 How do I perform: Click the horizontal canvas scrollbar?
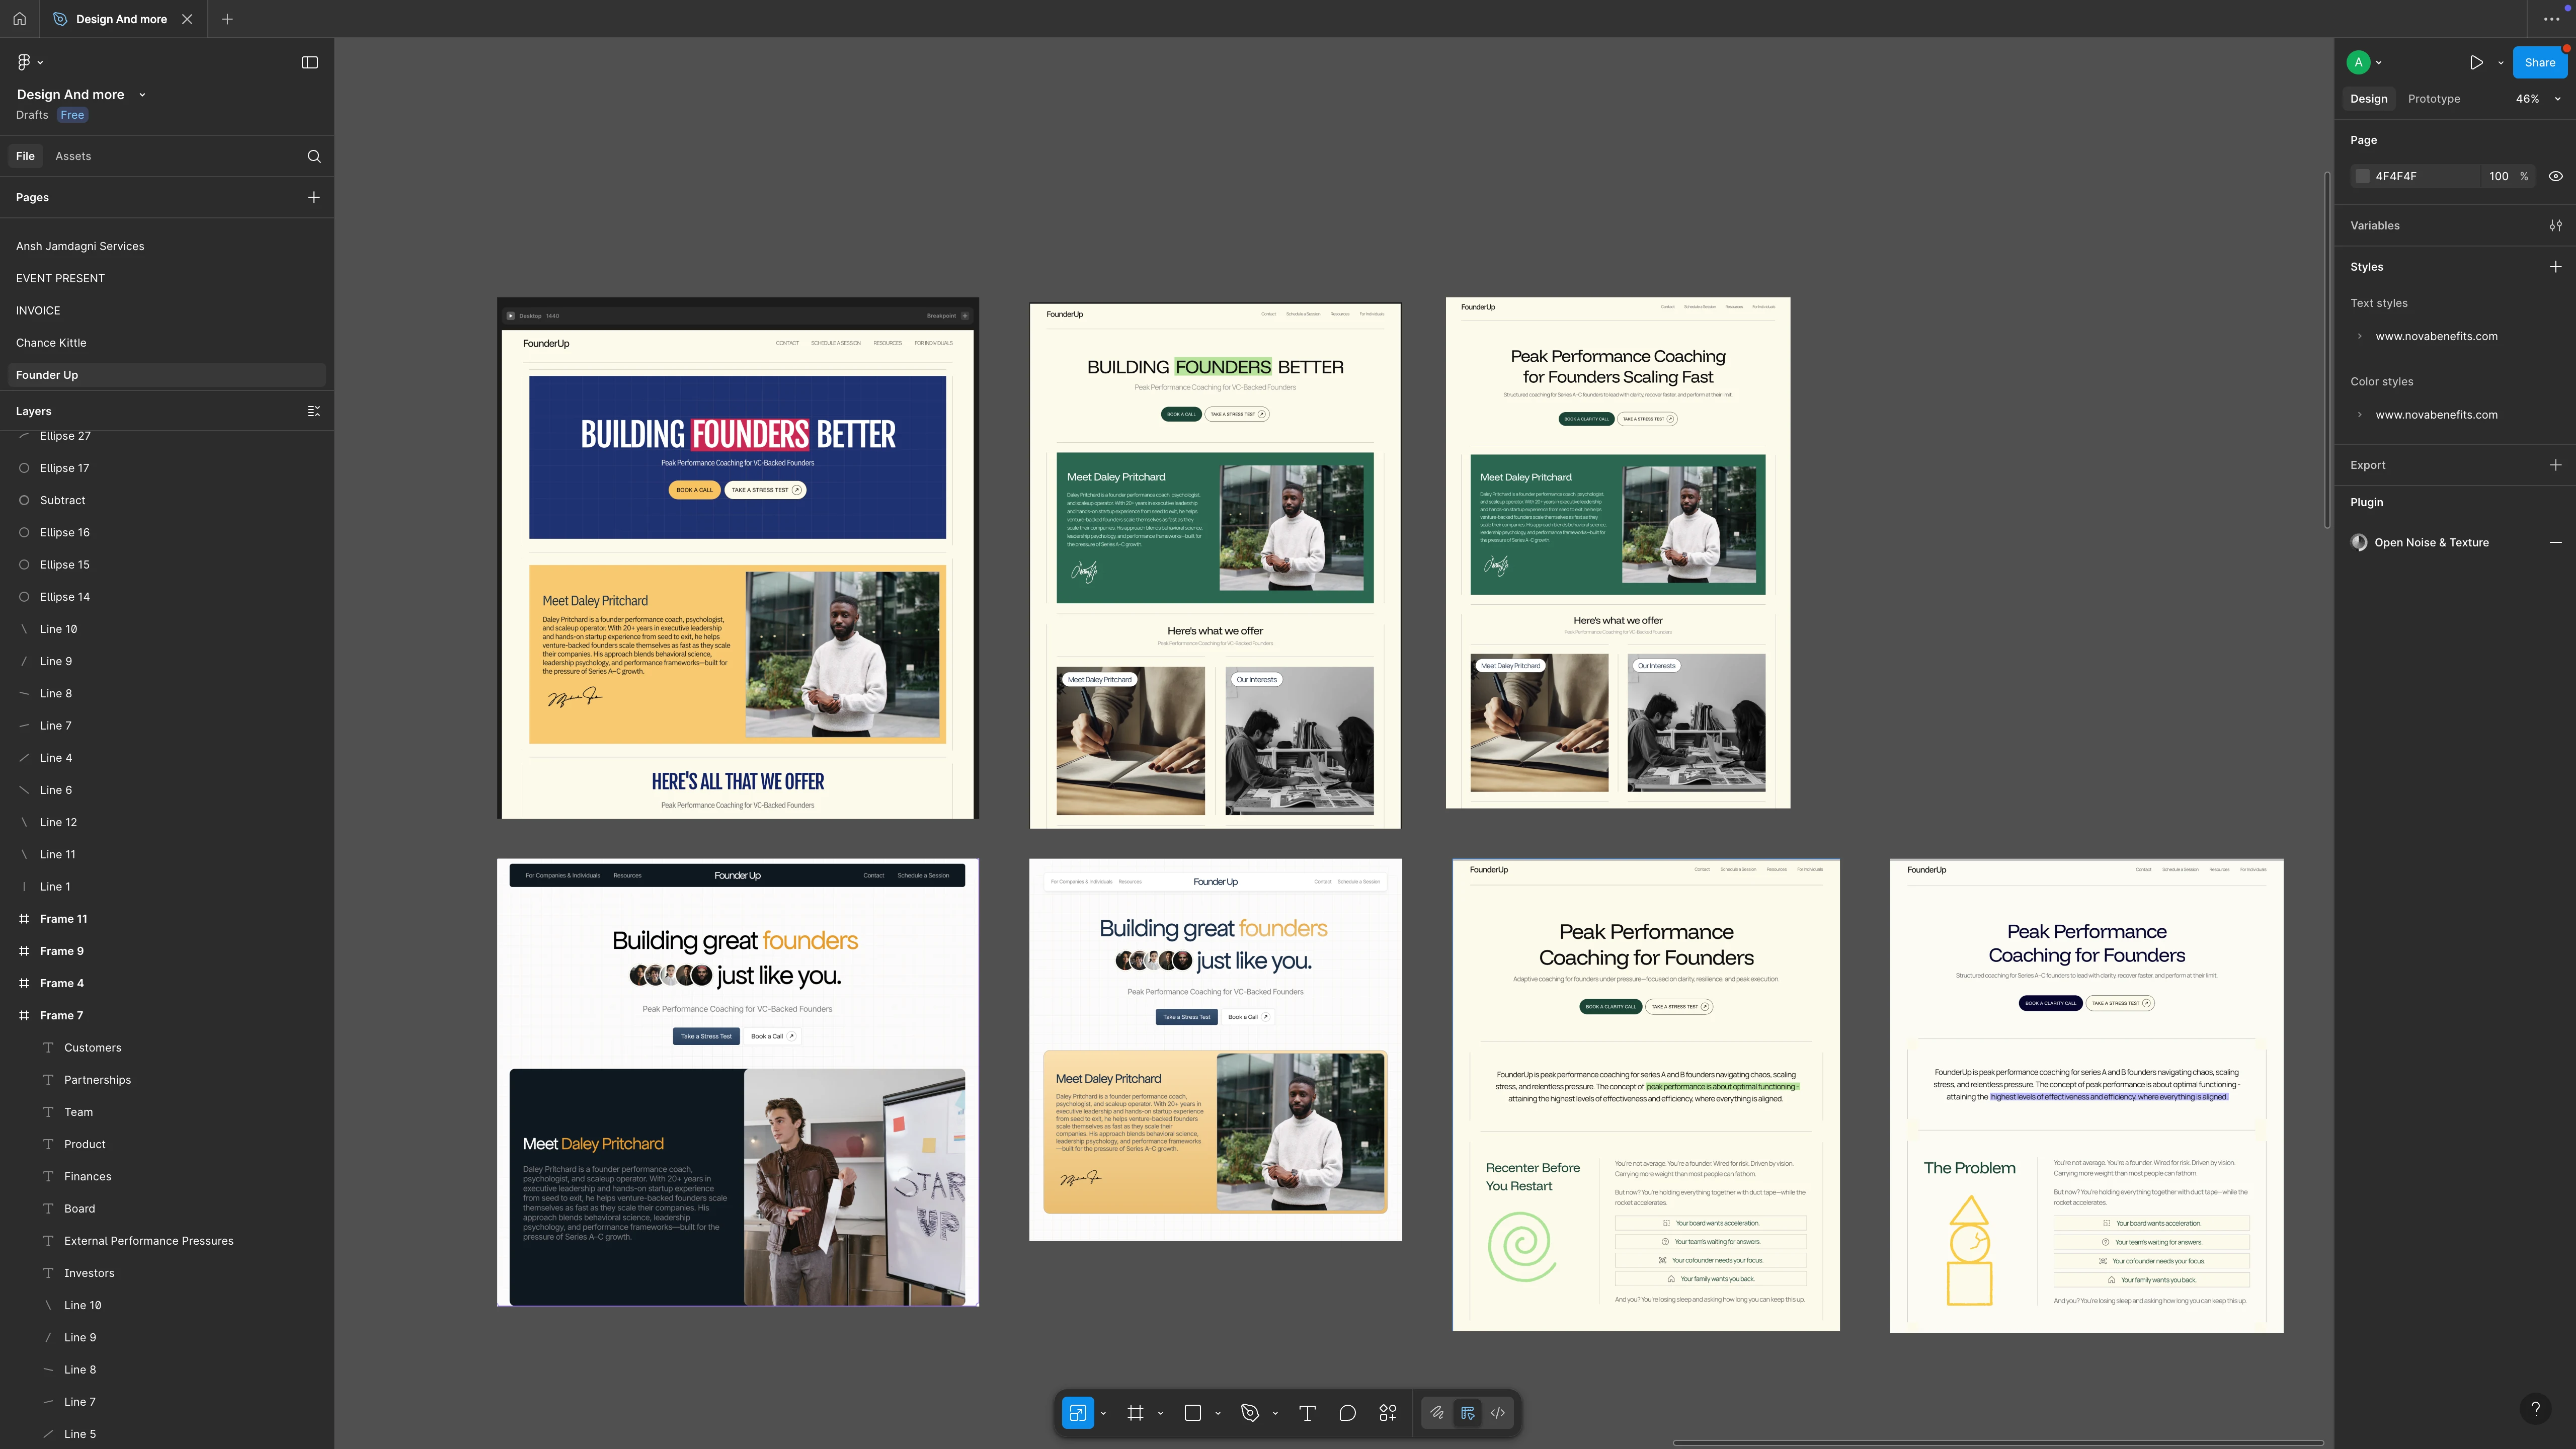tap(1998, 1443)
